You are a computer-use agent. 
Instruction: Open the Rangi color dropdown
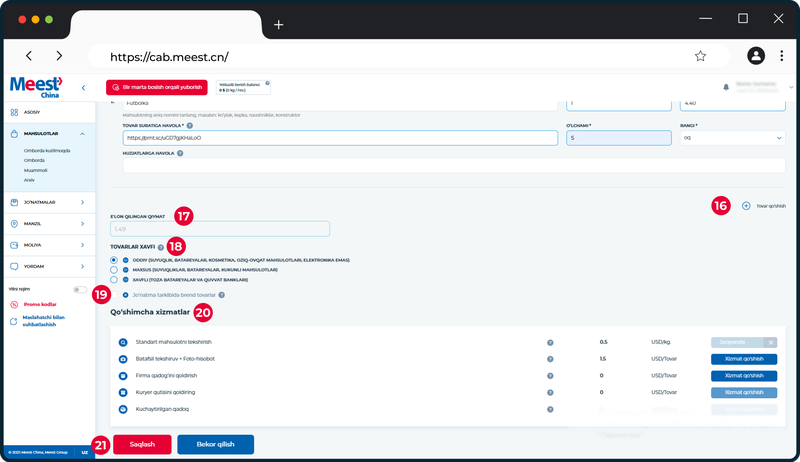(732, 138)
